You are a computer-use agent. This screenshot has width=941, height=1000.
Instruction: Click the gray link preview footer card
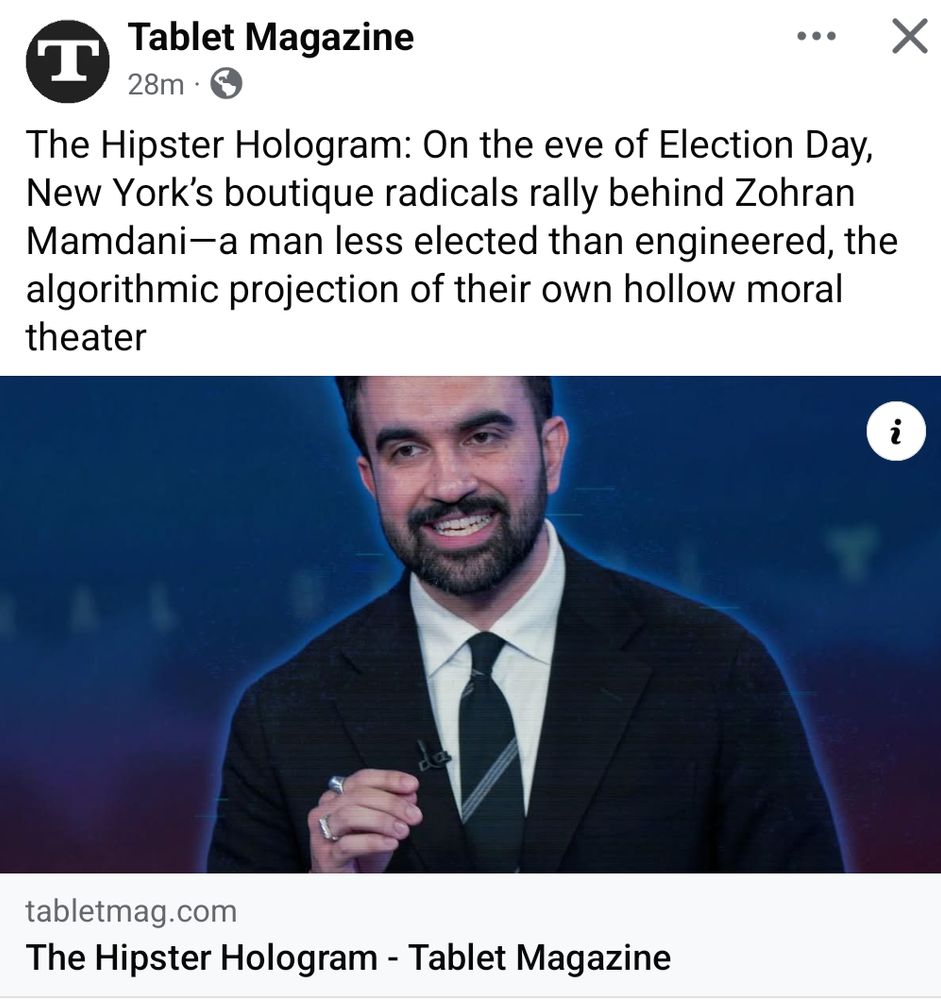(x=470, y=935)
